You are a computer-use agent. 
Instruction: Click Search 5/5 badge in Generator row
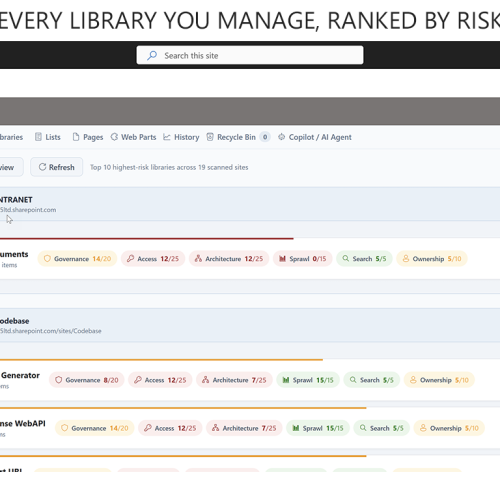point(372,380)
